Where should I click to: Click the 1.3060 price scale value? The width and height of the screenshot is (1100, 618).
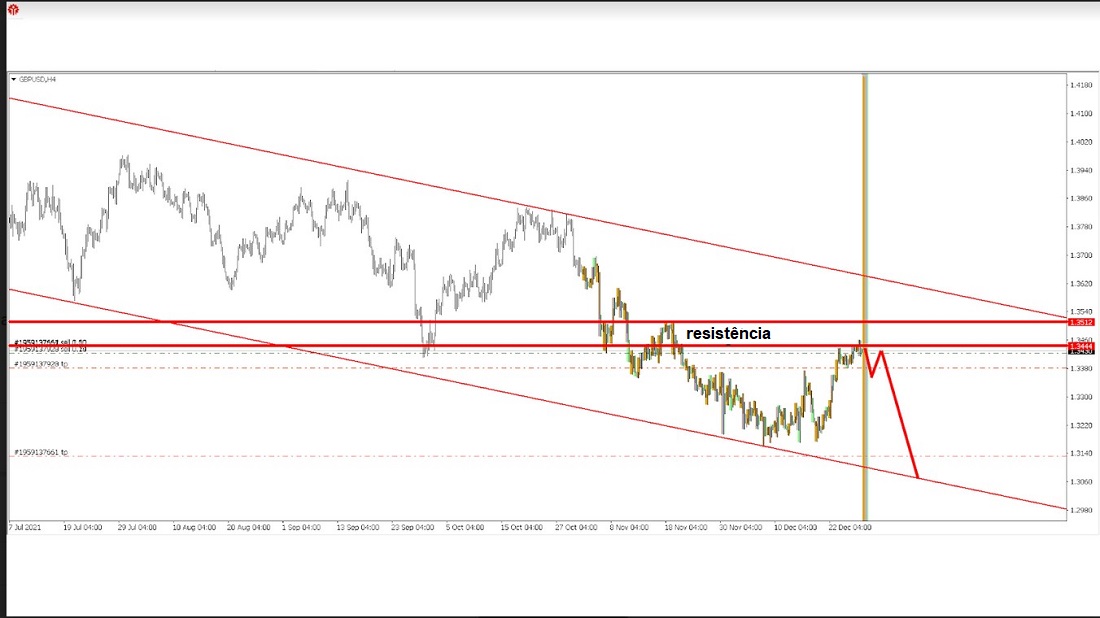pos(1081,481)
